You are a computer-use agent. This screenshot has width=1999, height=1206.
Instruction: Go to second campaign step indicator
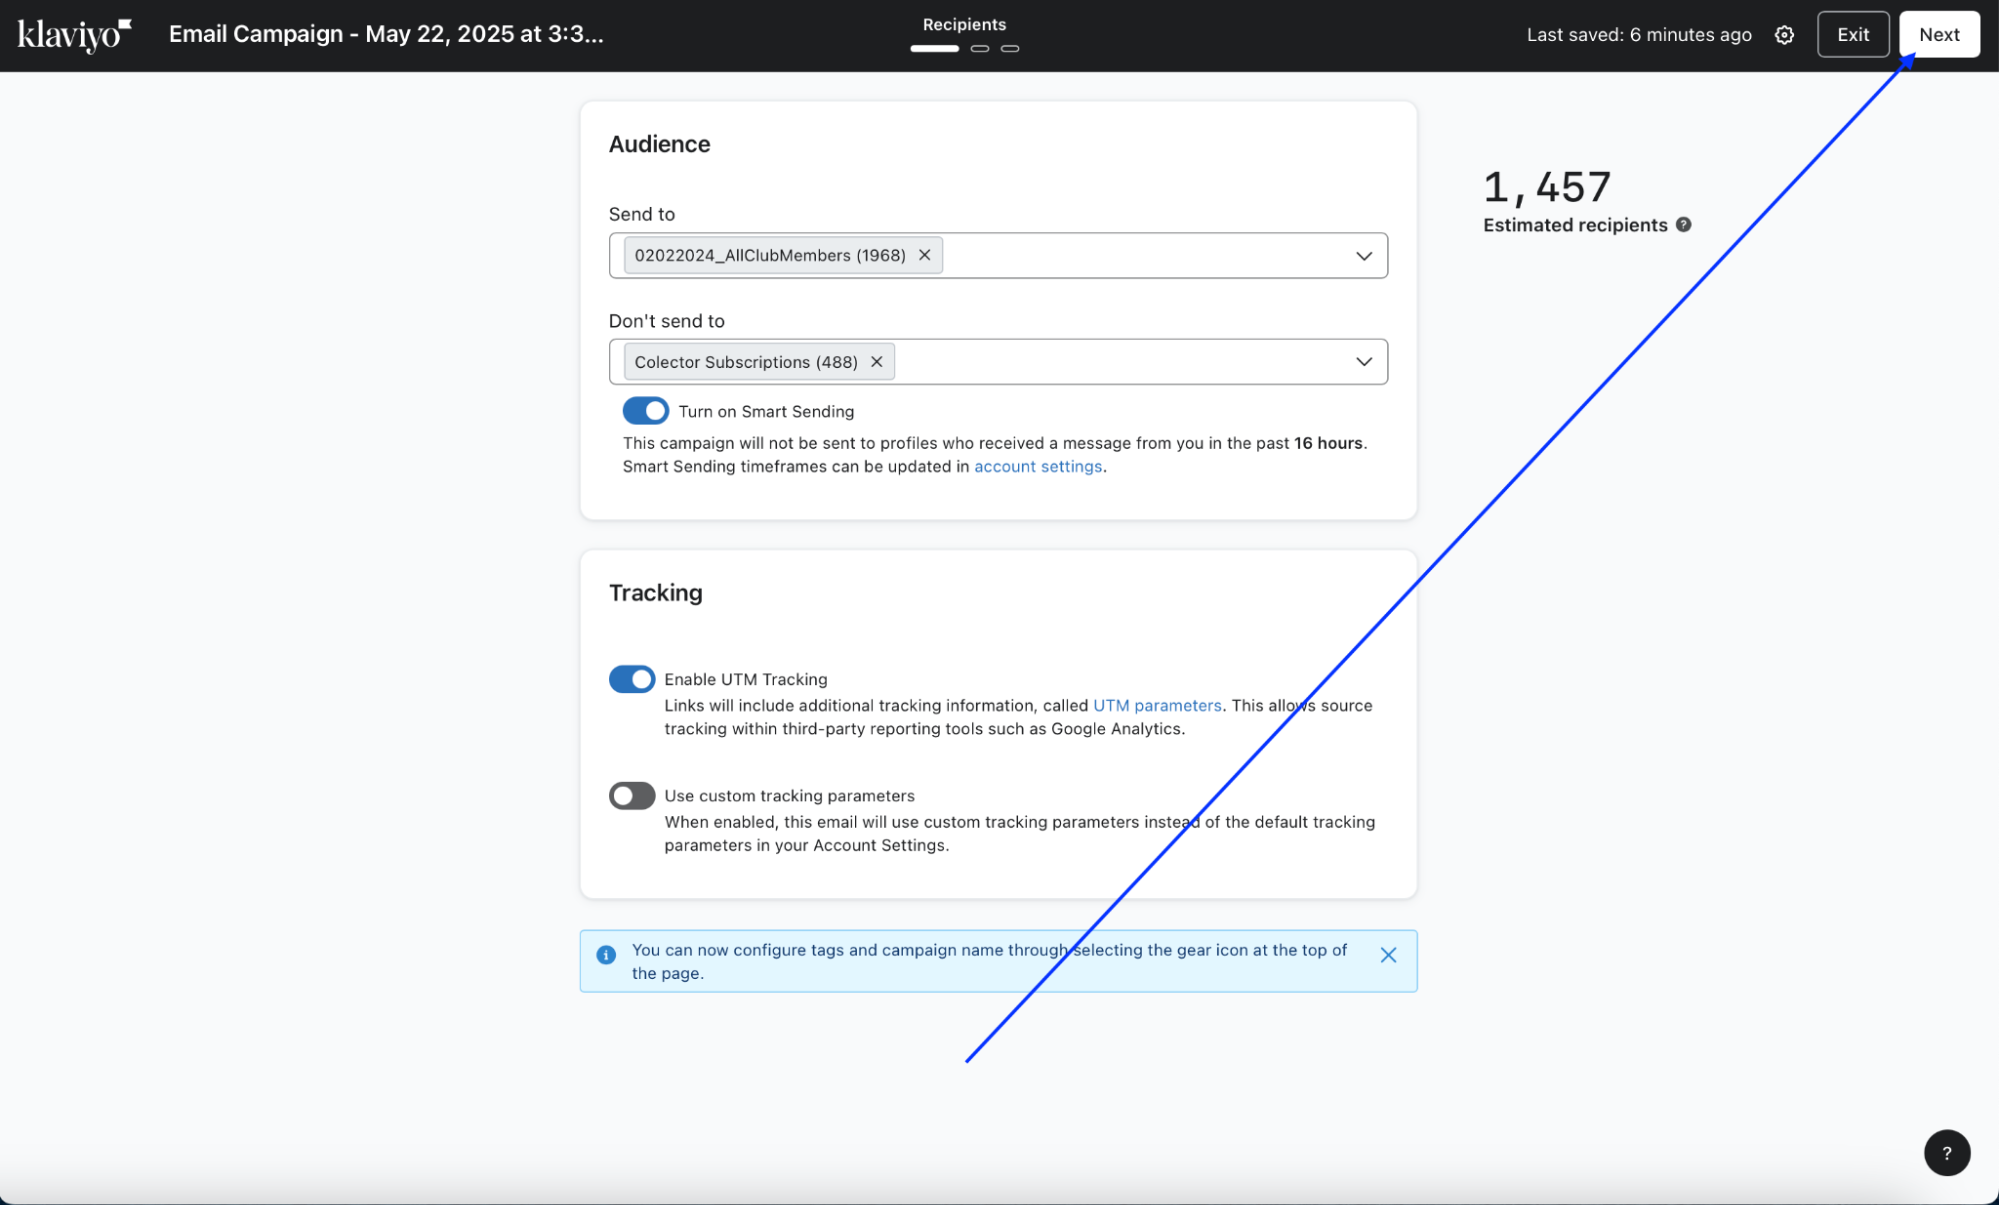coord(980,48)
